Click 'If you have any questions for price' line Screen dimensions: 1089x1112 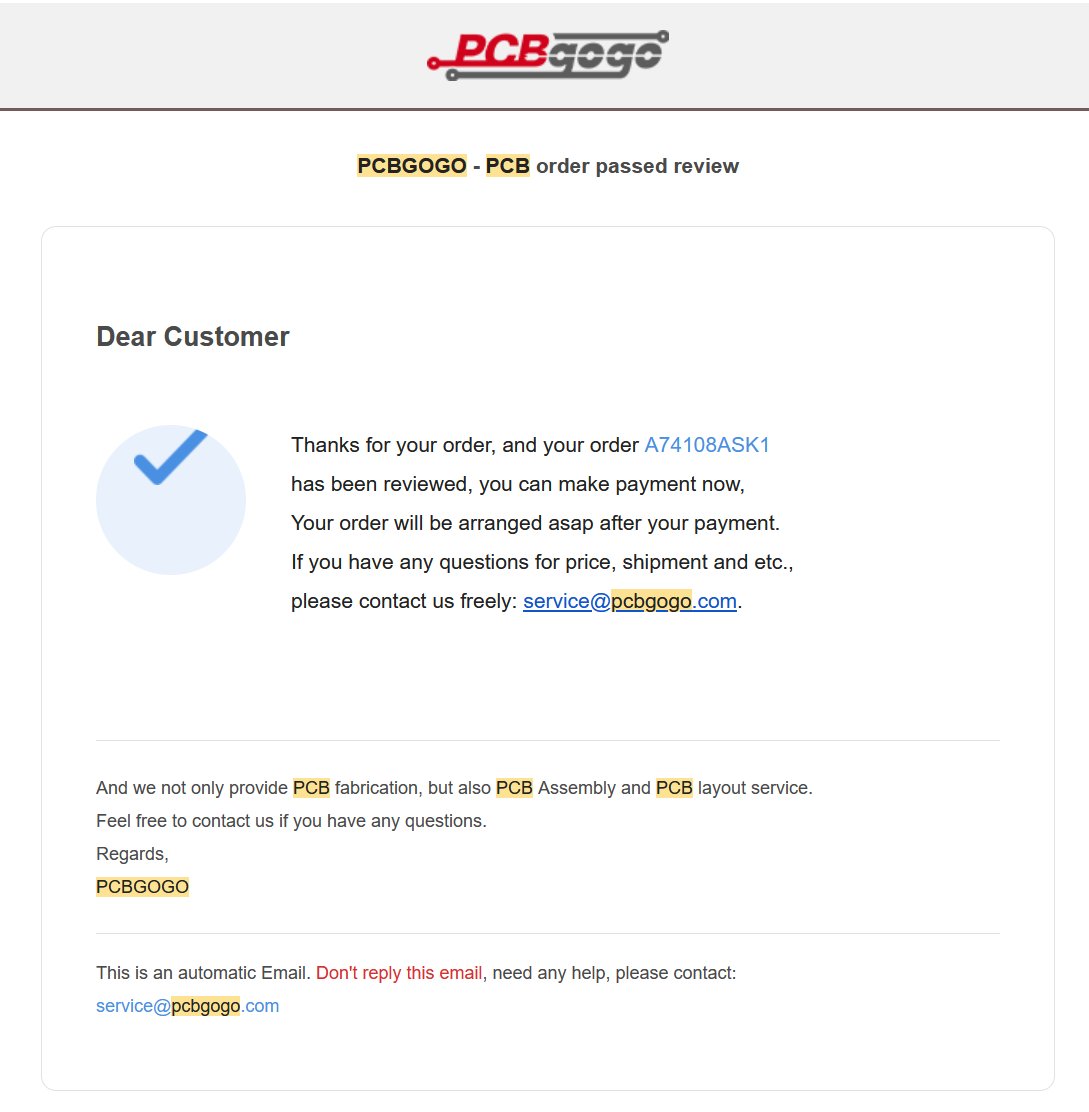click(x=542, y=562)
